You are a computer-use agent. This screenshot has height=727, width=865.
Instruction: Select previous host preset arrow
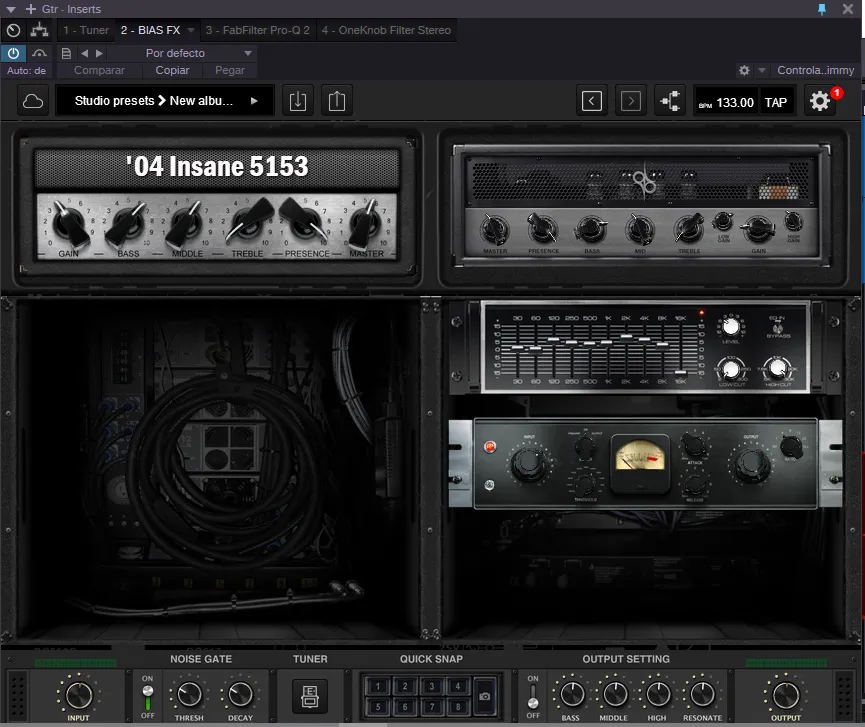(84, 54)
